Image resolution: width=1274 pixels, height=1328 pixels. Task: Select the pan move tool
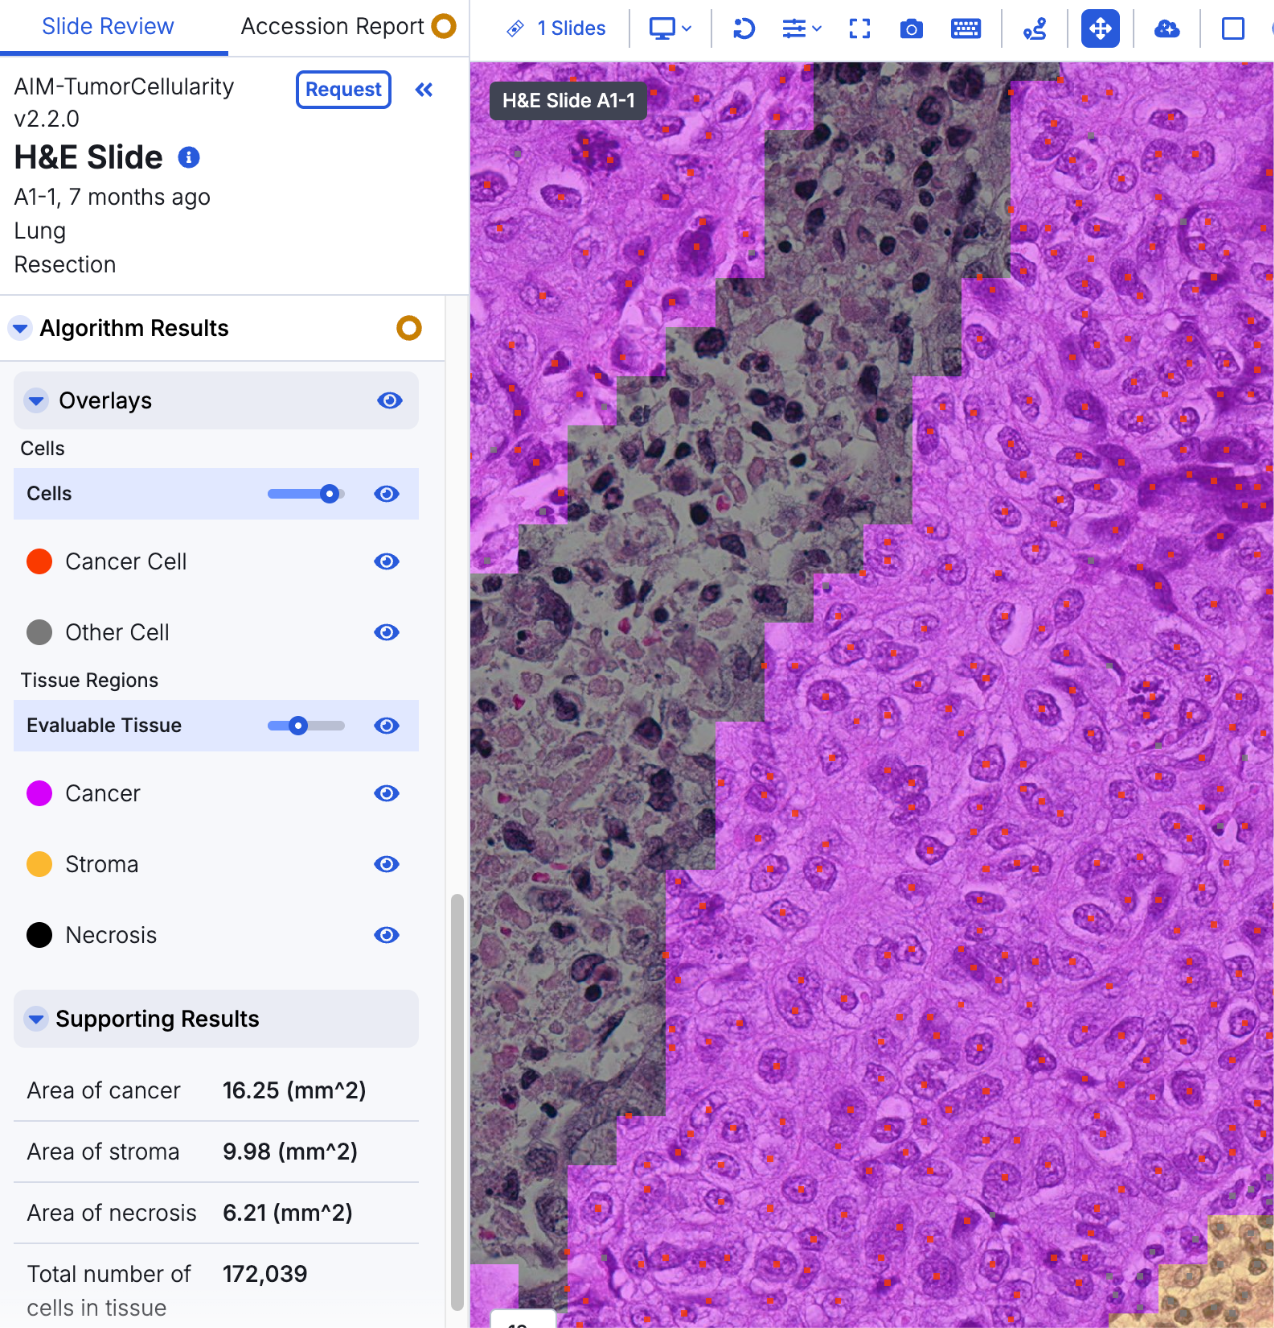1100,29
